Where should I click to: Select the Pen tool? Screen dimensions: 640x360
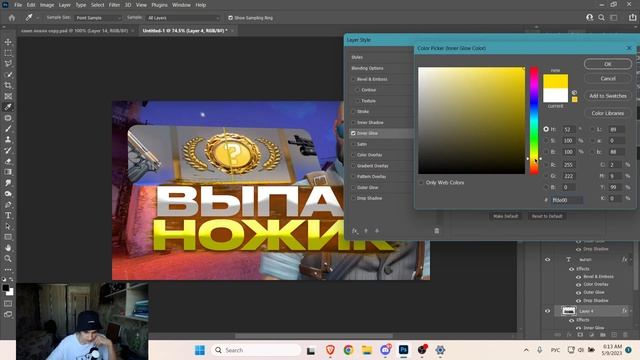[8, 204]
